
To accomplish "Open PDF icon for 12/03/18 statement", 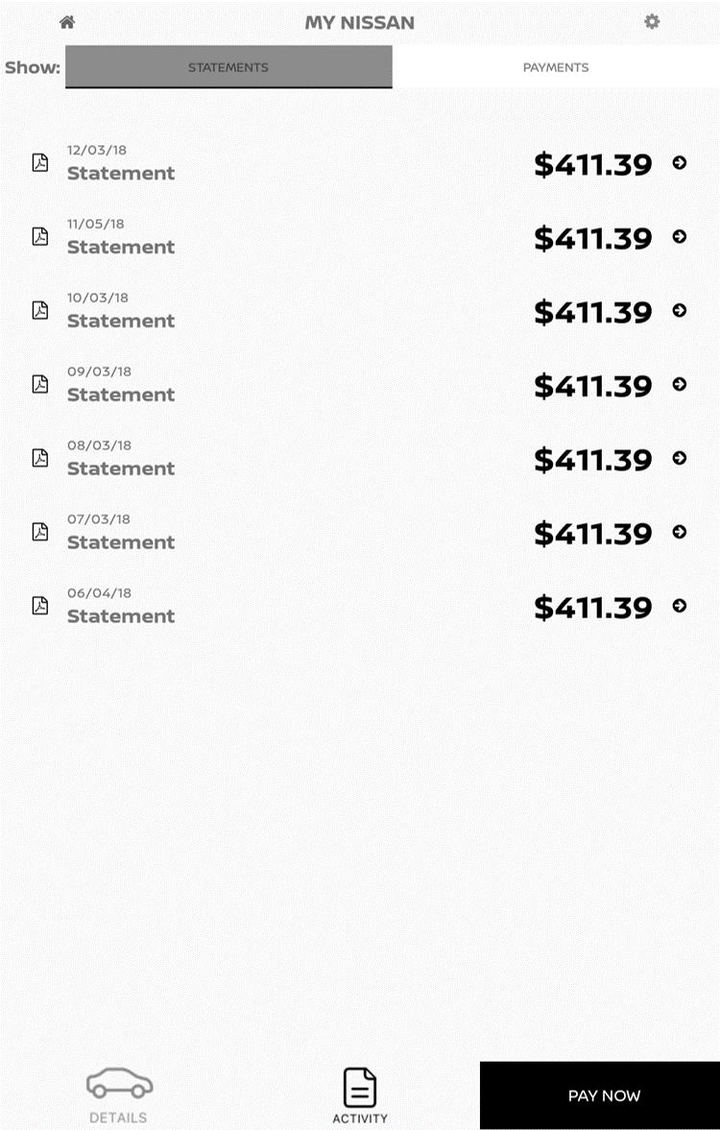I will click(x=40, y=163).
